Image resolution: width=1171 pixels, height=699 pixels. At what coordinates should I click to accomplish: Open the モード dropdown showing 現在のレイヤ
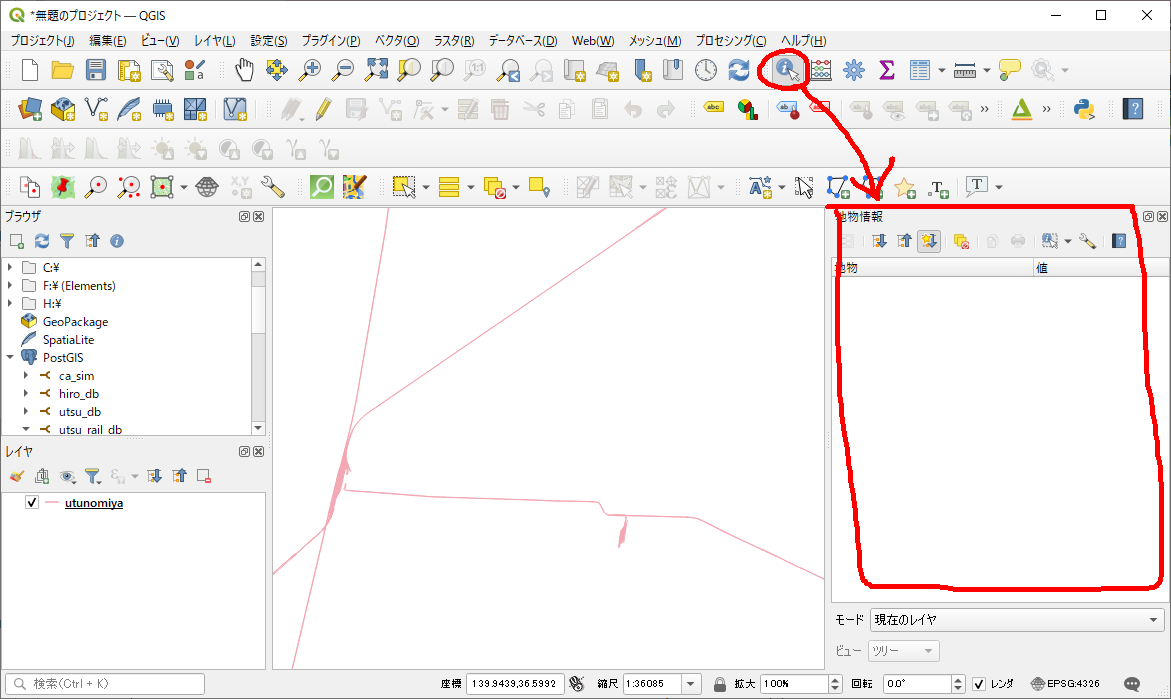click(x=1016, y=620)
